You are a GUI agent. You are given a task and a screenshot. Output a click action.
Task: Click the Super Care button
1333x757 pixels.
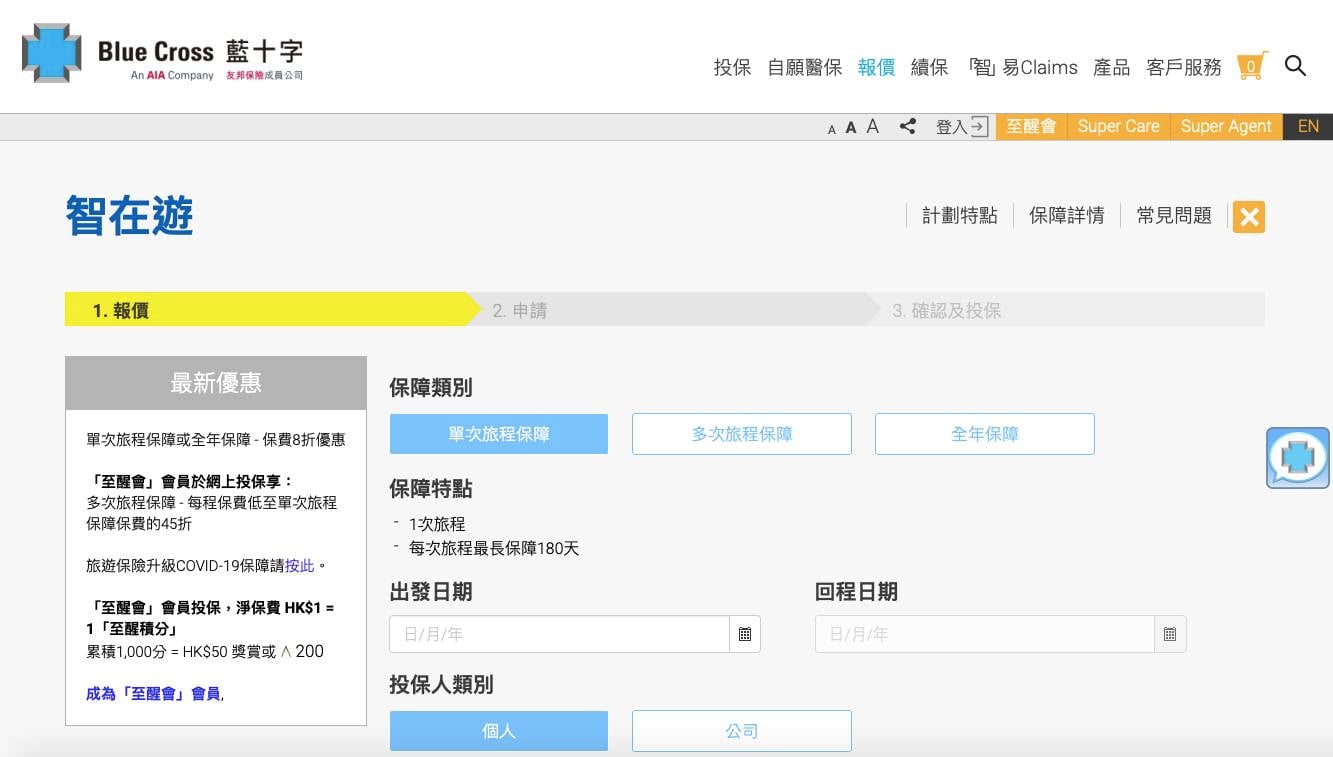click(1119, 127)
